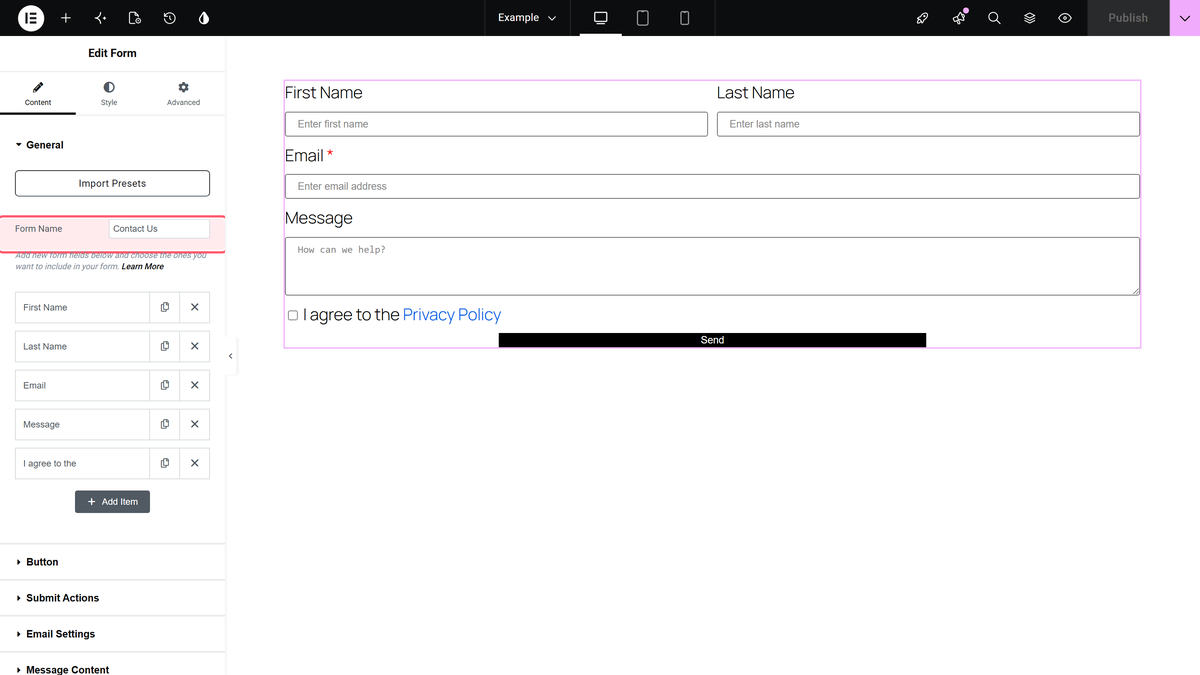1200x675 pixels.
Task: Collapse the editor panel with the arrow handle
Action: point(231,356)
